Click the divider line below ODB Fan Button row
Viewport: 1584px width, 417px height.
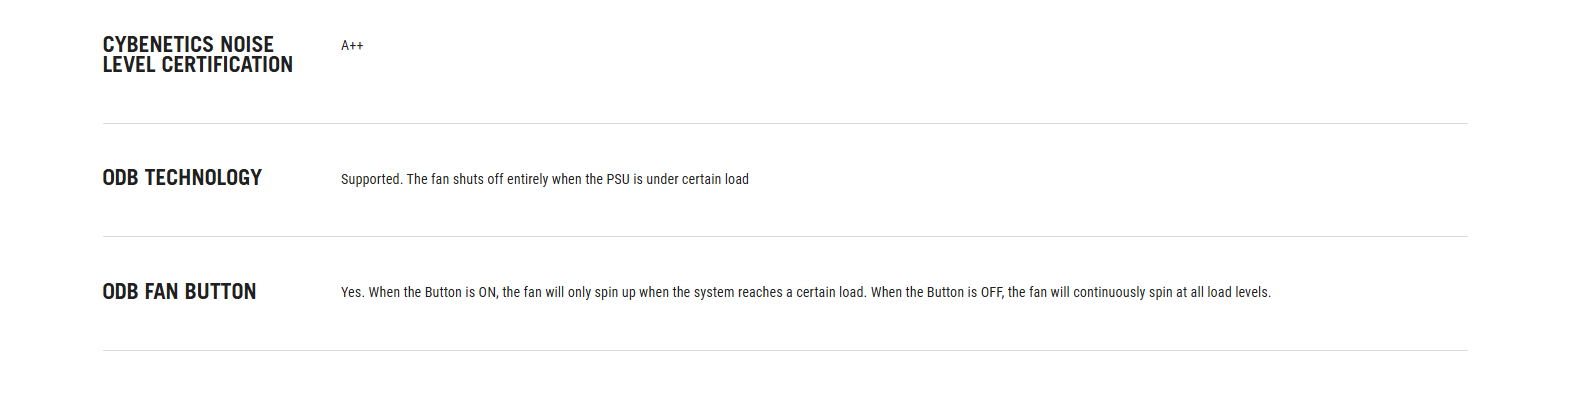tap(785, 351)
